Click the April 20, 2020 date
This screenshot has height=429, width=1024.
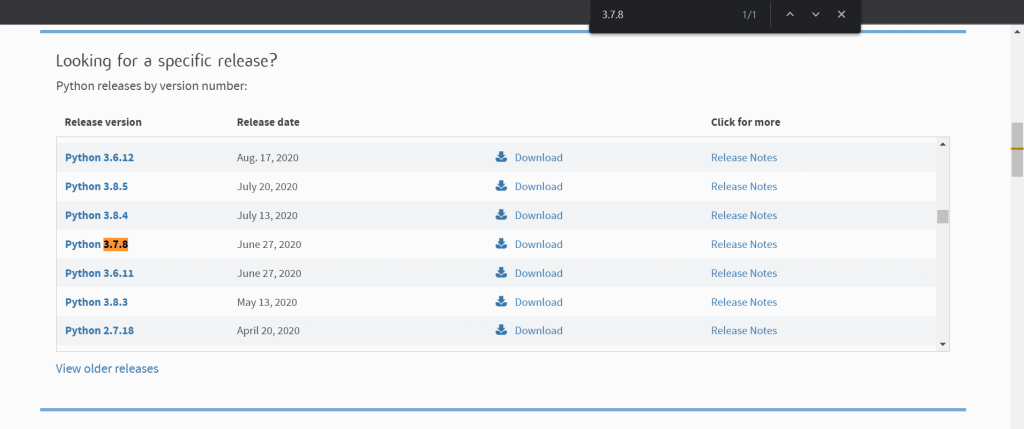pos(268,330)
